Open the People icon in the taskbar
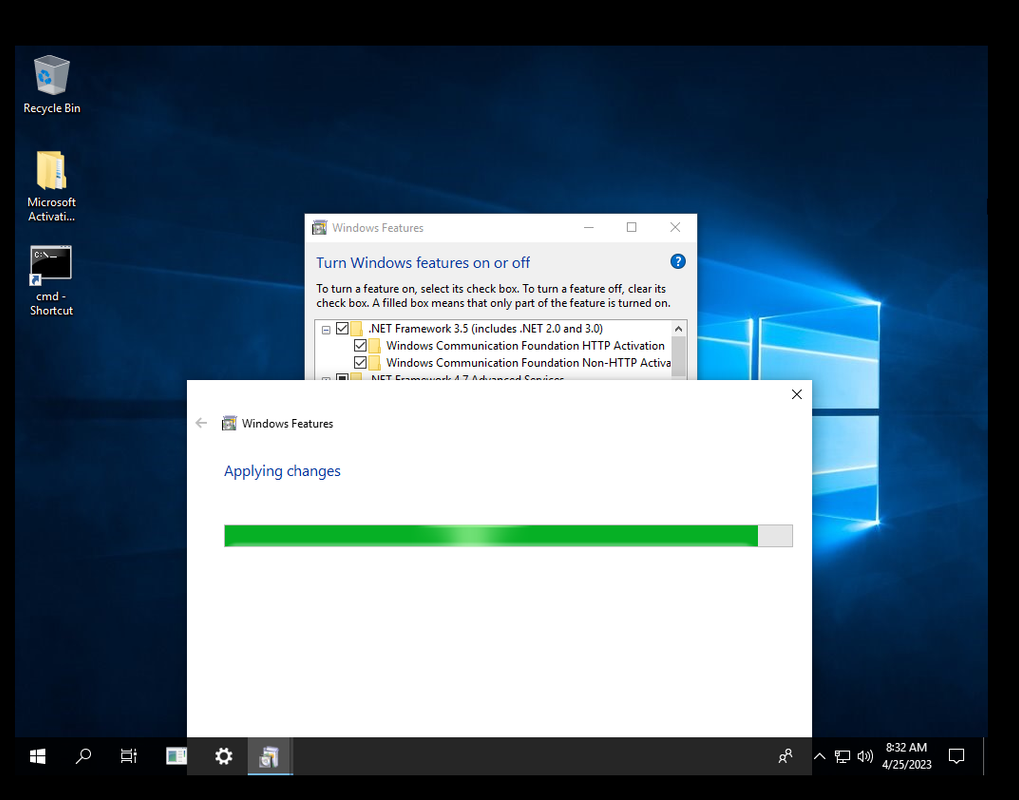The image size is (1019, 800). point(785,756)
